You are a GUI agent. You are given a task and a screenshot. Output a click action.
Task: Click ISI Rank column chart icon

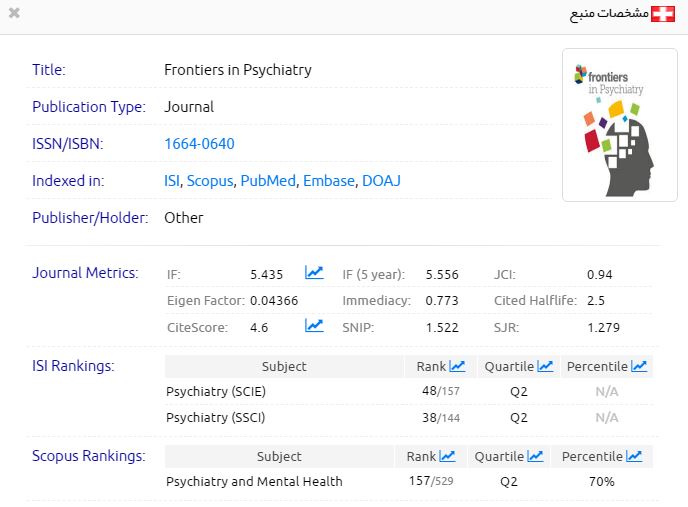[x=458, y=367]
